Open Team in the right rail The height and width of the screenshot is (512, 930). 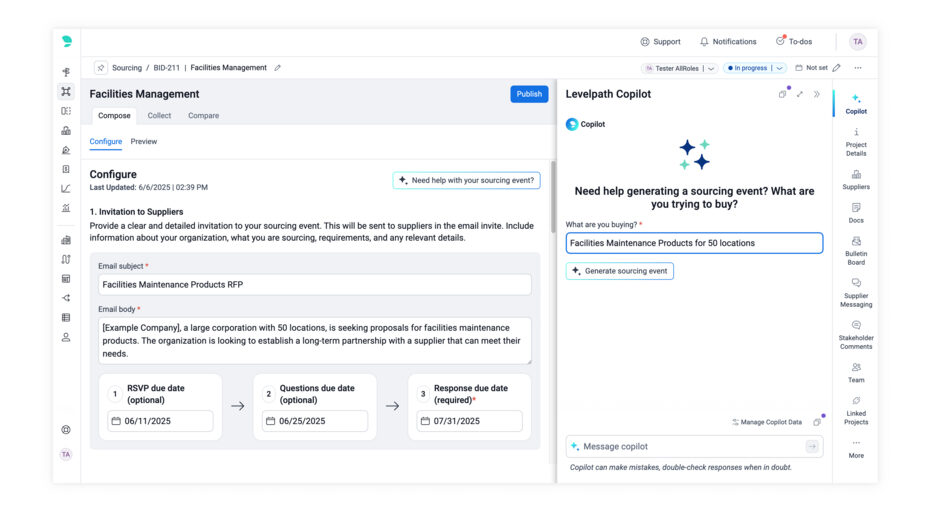coord(856,373)
